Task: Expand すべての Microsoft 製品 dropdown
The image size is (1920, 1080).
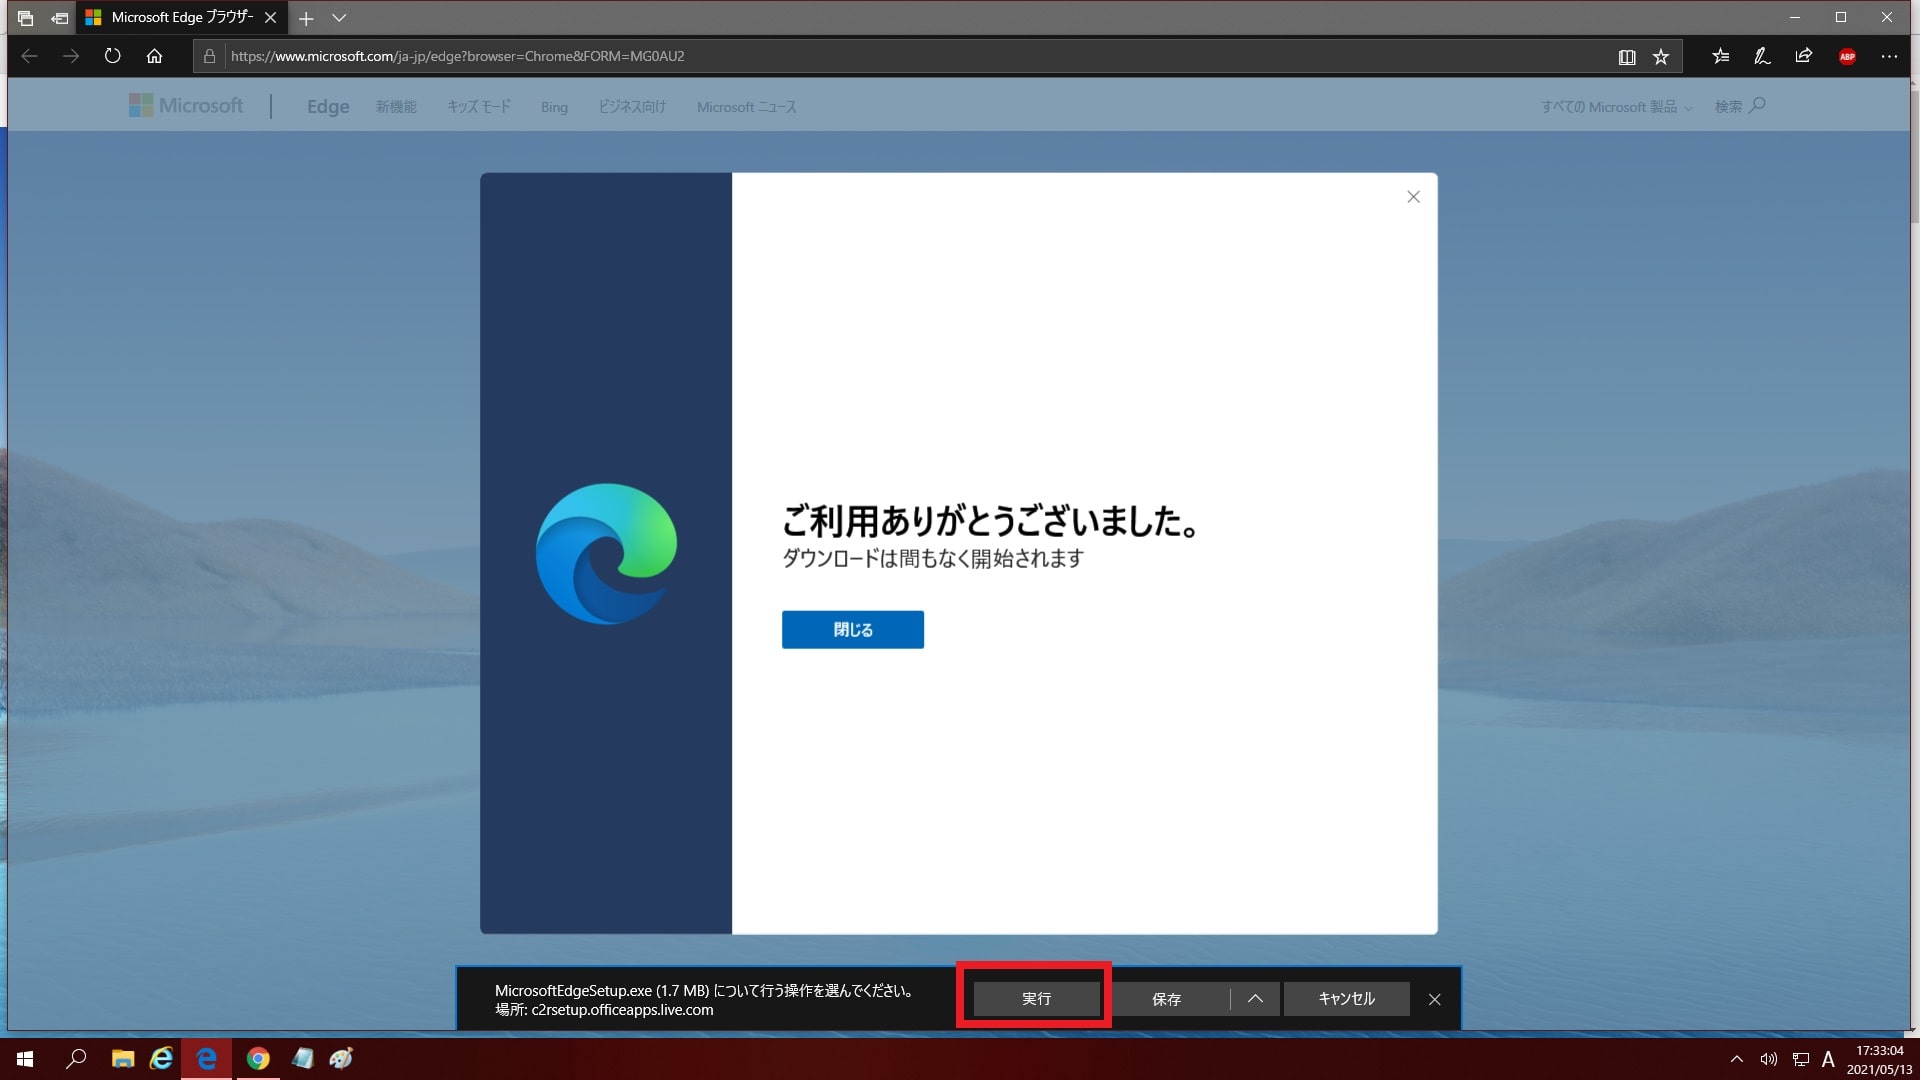Action: (x=1616, y=107)
